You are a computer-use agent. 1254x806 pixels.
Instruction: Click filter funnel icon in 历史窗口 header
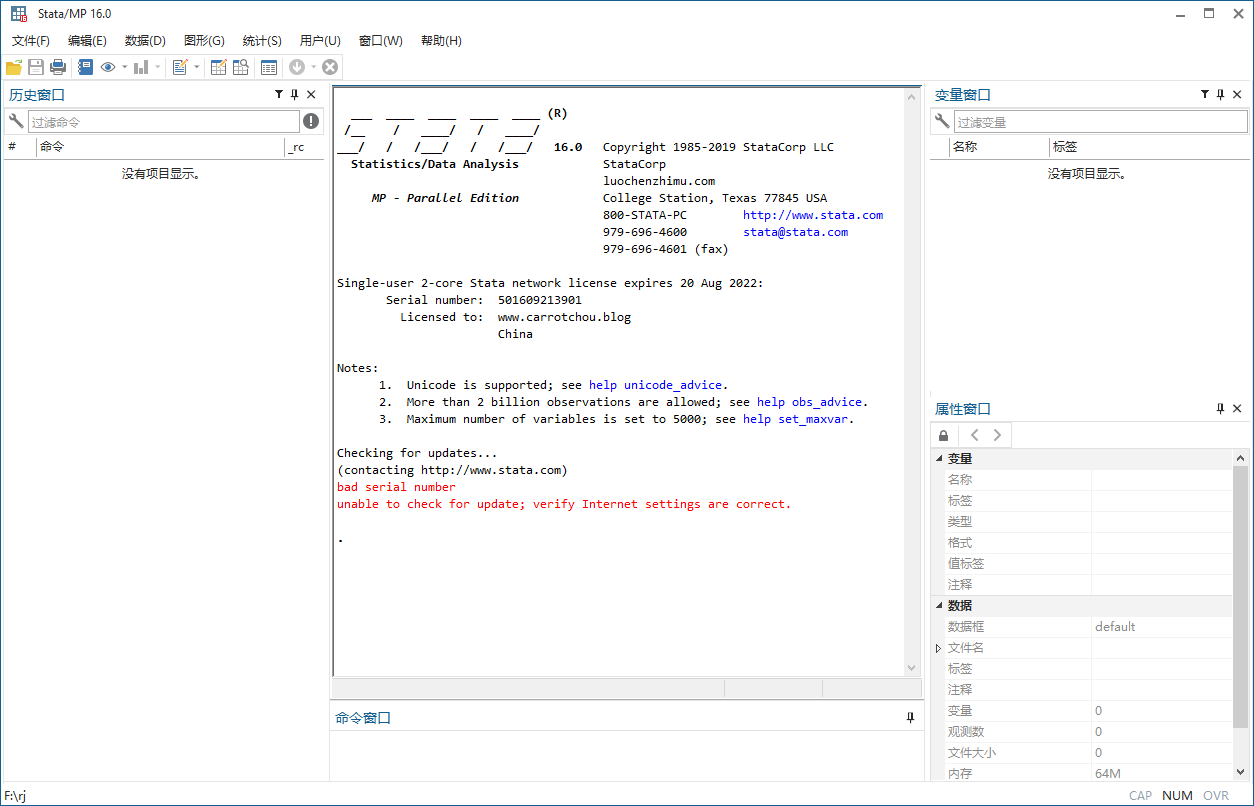(x=279, y=94)
